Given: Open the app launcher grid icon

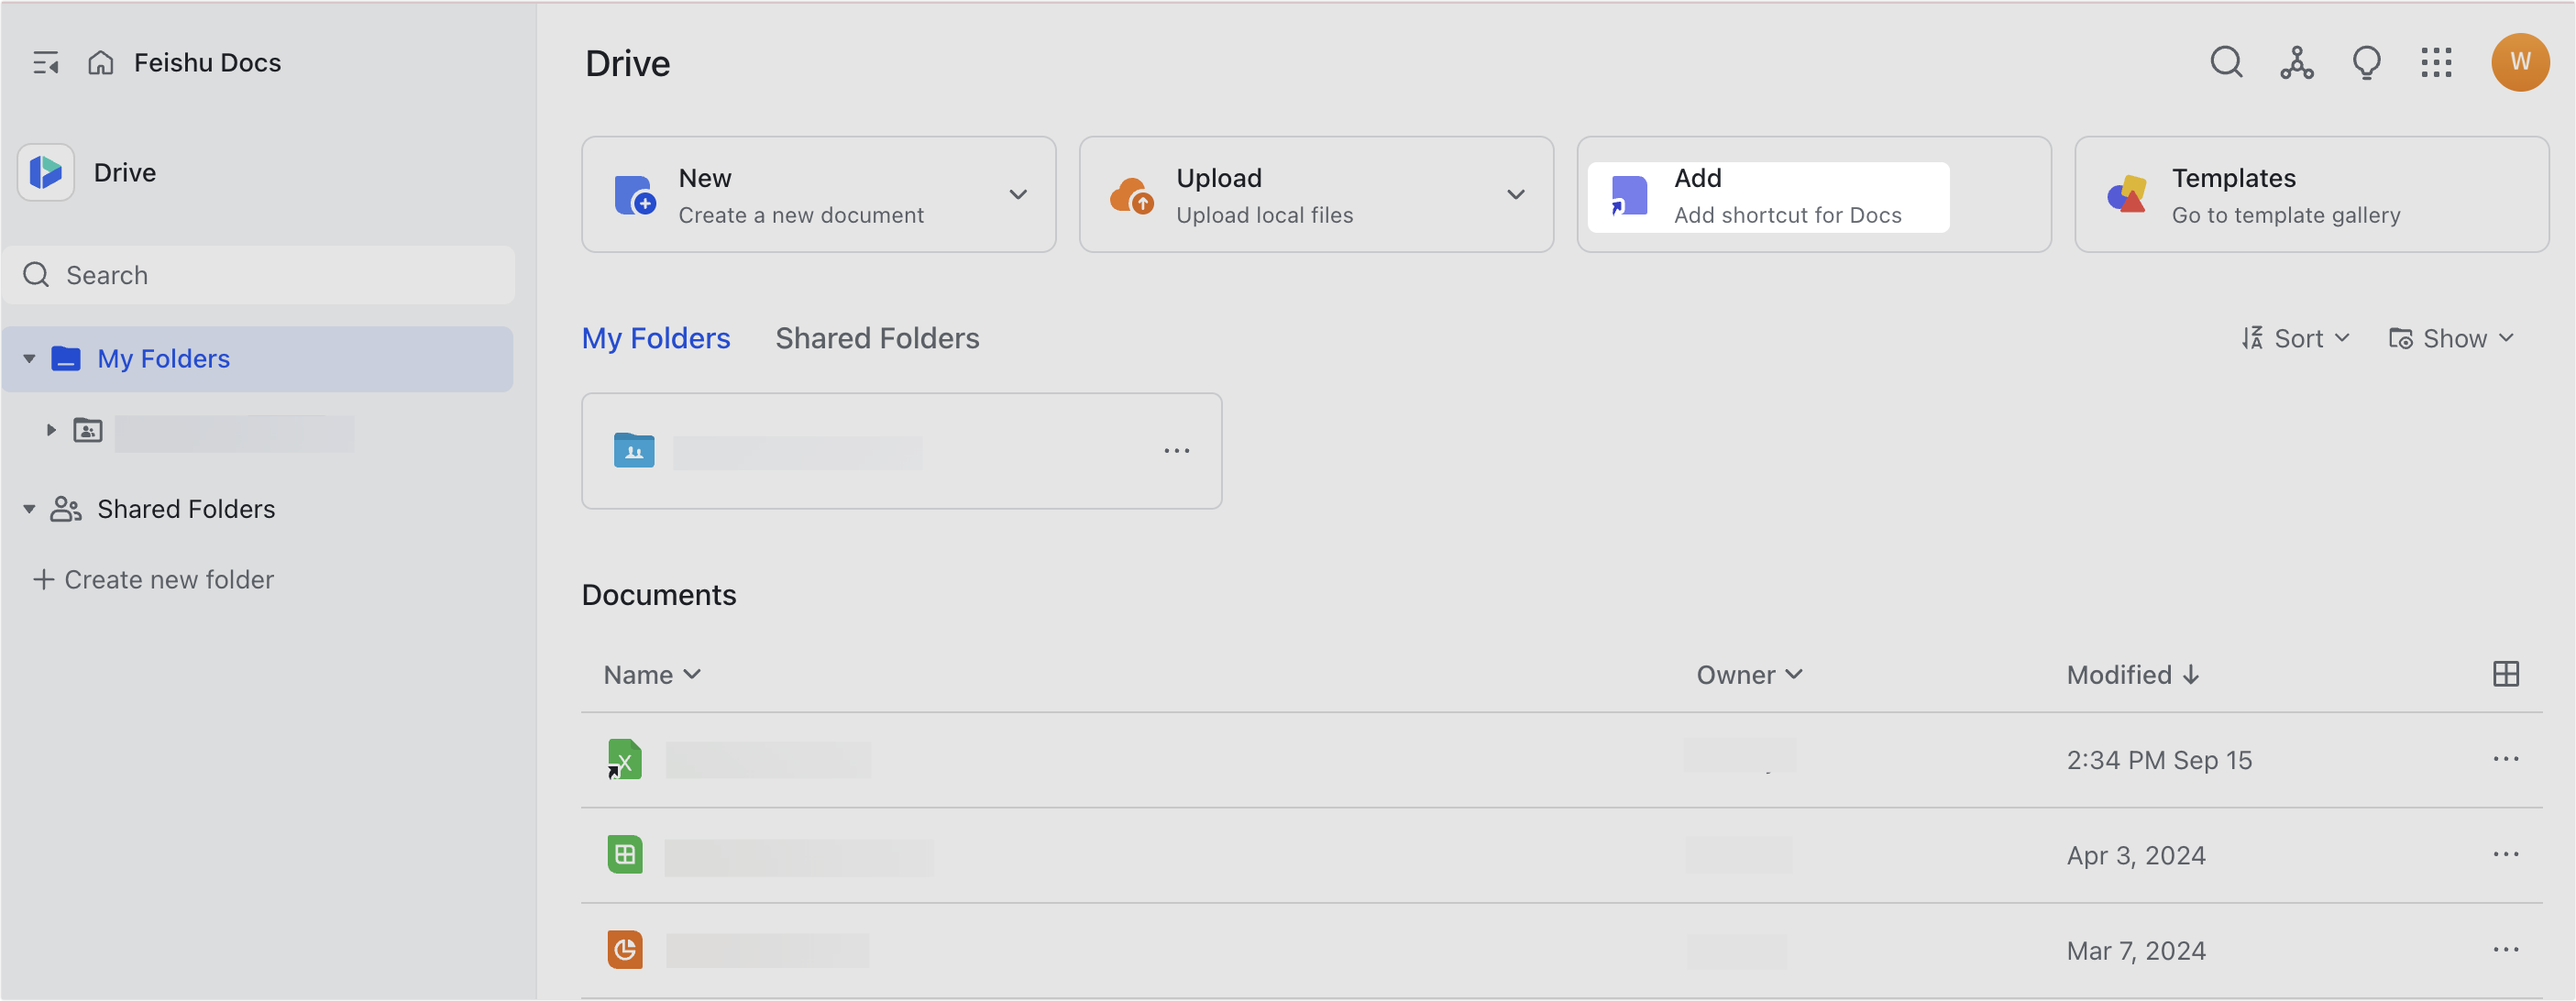Looking at the screenshot, I should pos(2437,62).
